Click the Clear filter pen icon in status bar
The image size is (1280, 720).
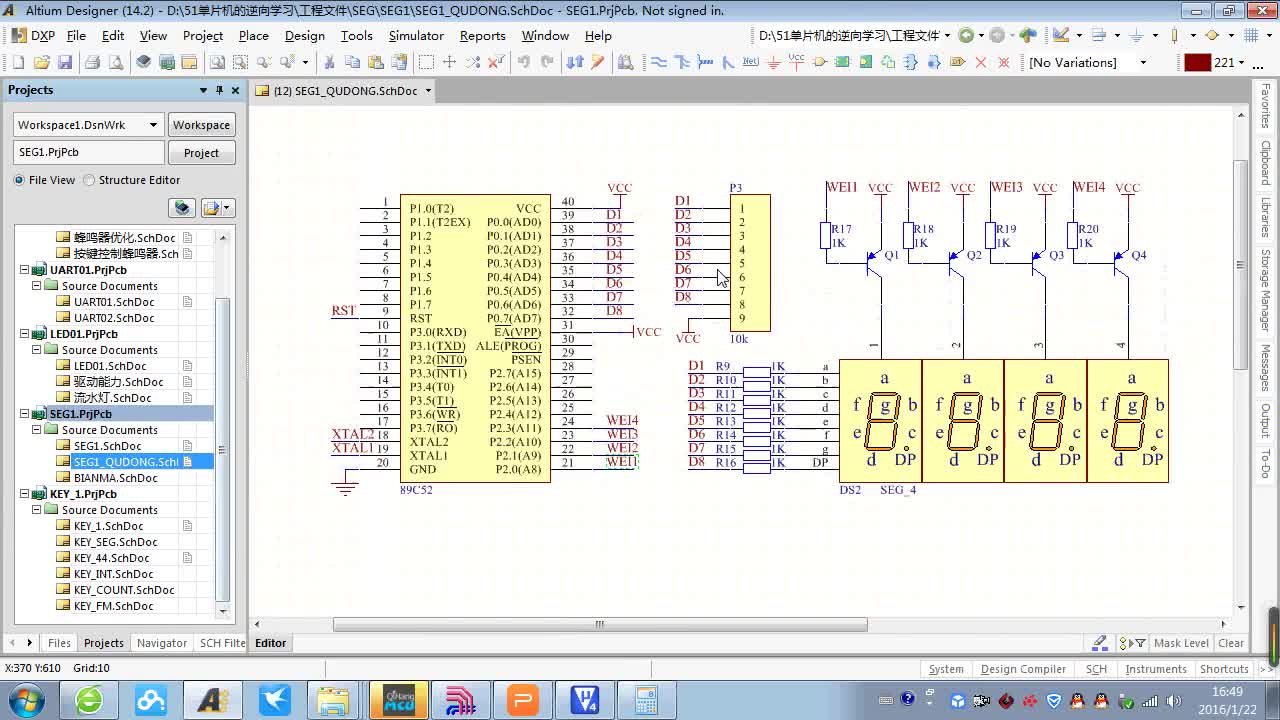pyautogui.click(x=1101, y=643)
